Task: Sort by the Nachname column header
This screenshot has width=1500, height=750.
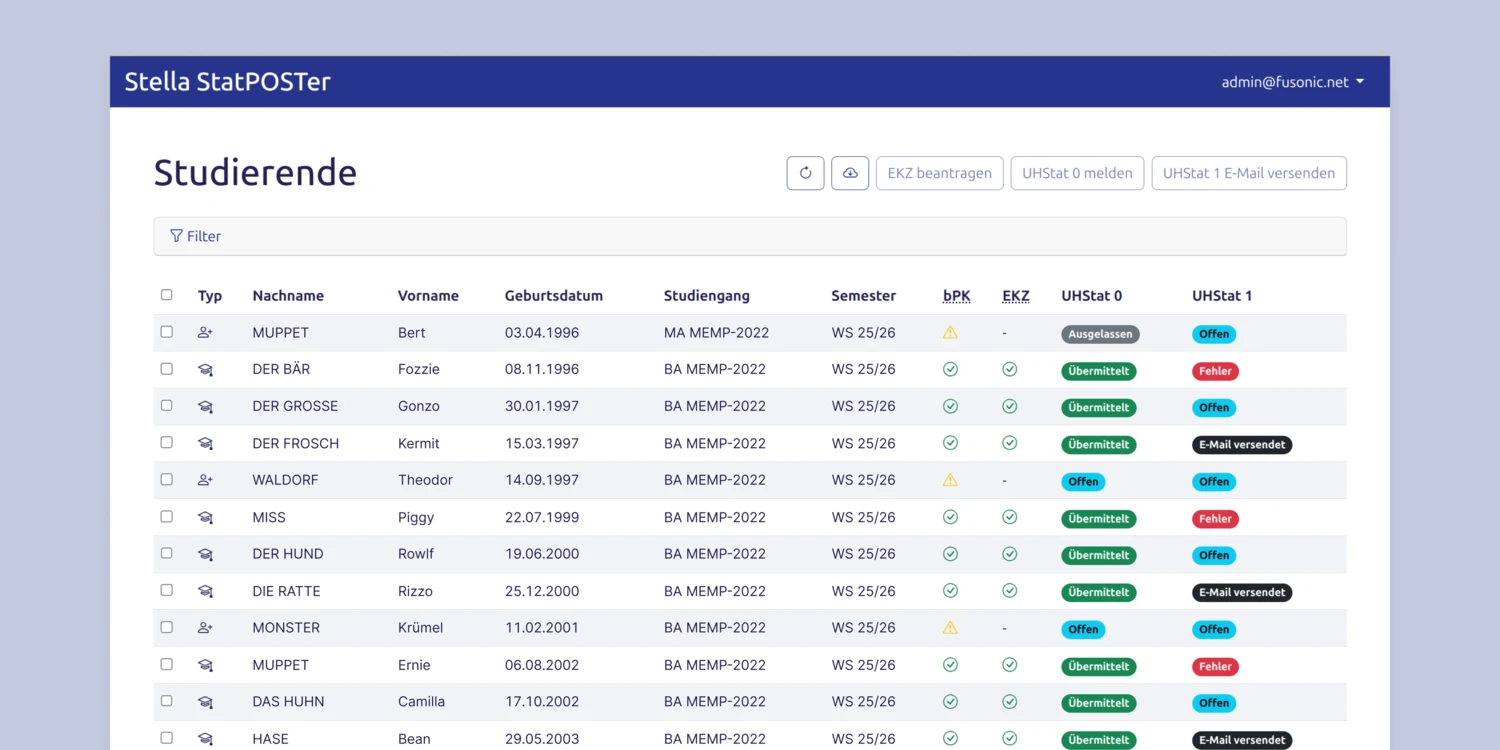Action: pyautogui.click(x=288, y=296)
